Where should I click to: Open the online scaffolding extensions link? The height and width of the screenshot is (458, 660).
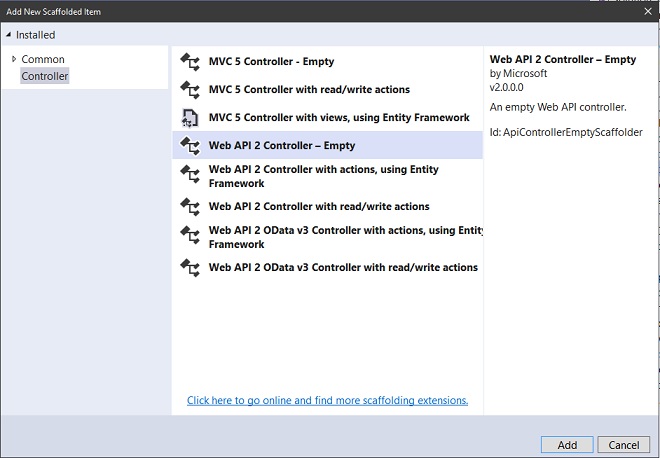[327, 400]
